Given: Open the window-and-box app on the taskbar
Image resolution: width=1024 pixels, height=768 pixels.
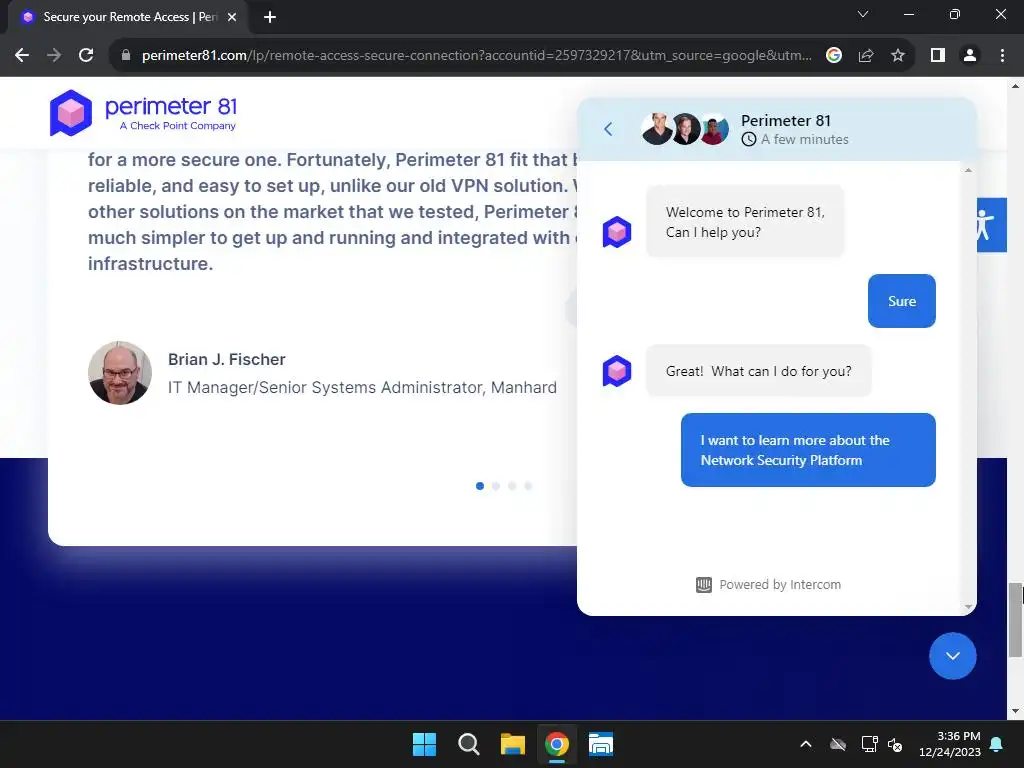Looking at the screenshot, I should pos(601,744).
